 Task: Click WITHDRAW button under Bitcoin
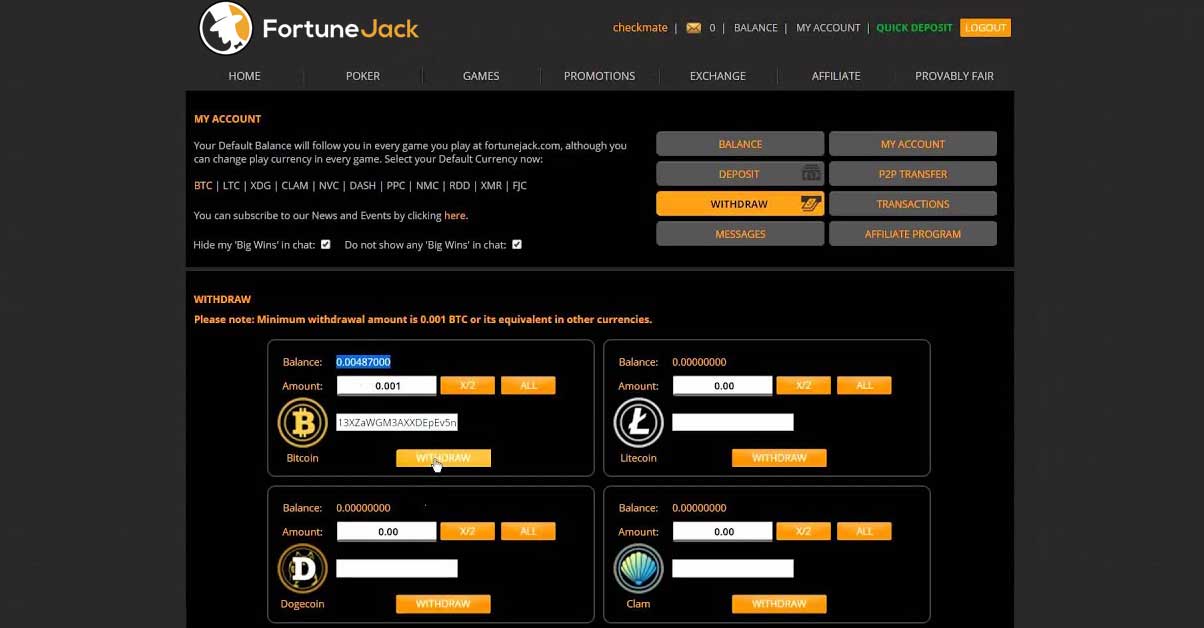[x=443, y=458]
